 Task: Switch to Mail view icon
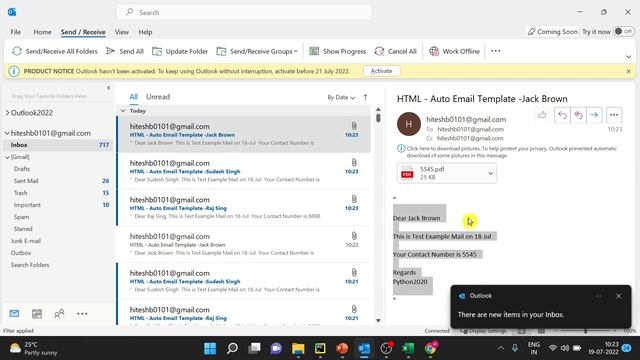point(14,313)
